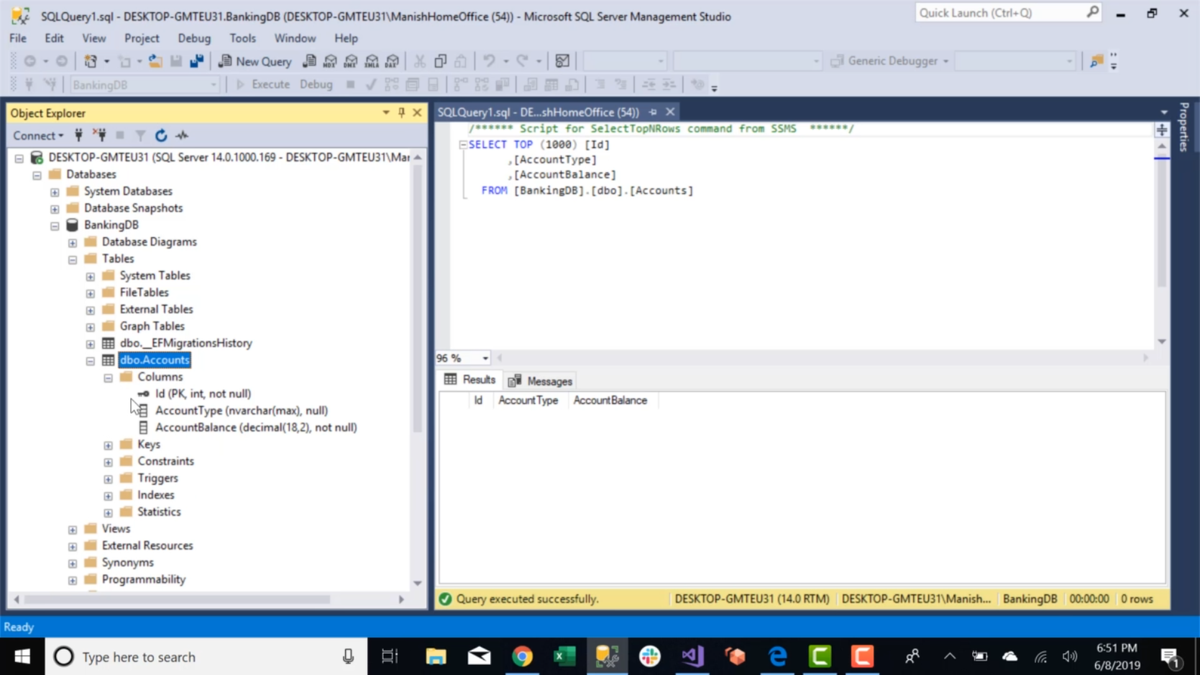Toggle auto-hide pin on Object Explorer panel

(x=402, y=113)
